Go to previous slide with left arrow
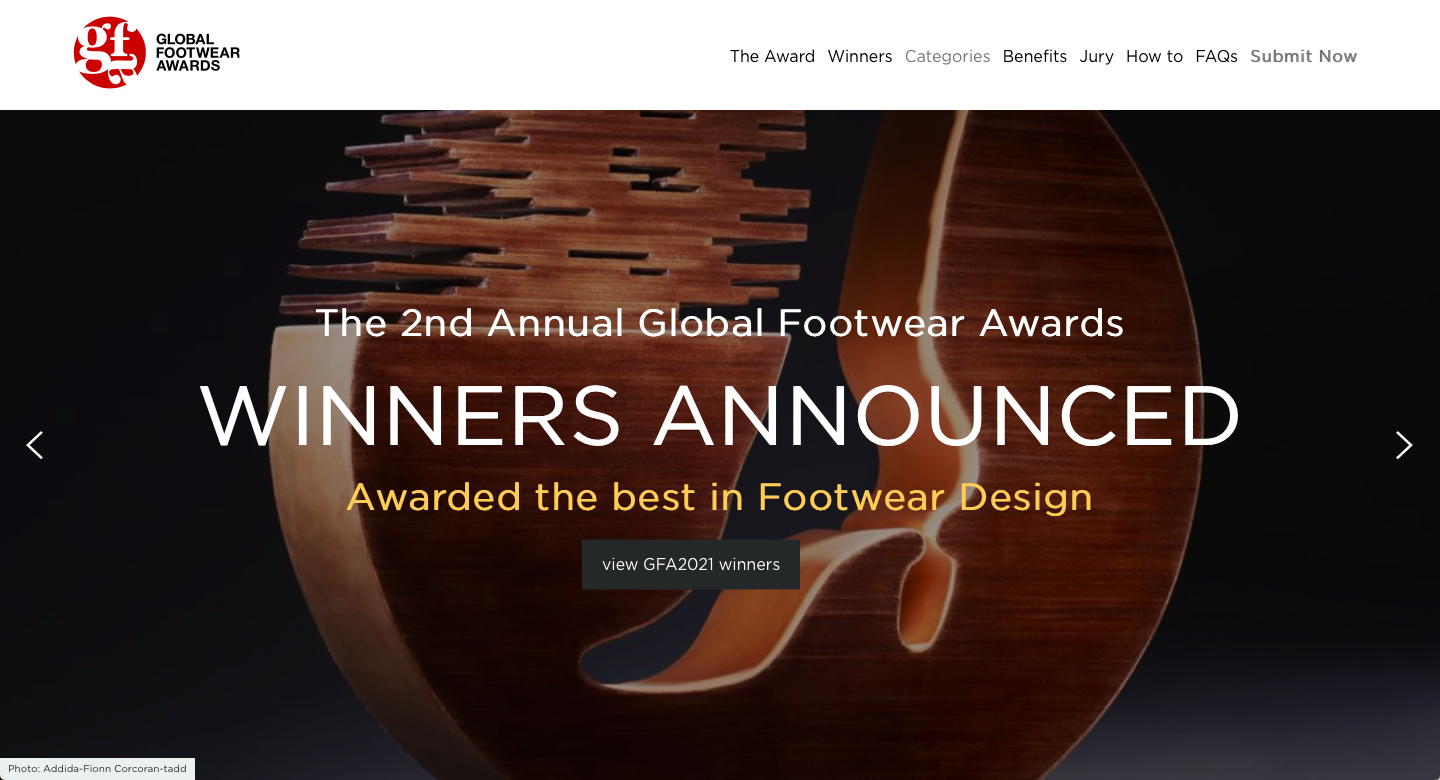 click(35, 445)
